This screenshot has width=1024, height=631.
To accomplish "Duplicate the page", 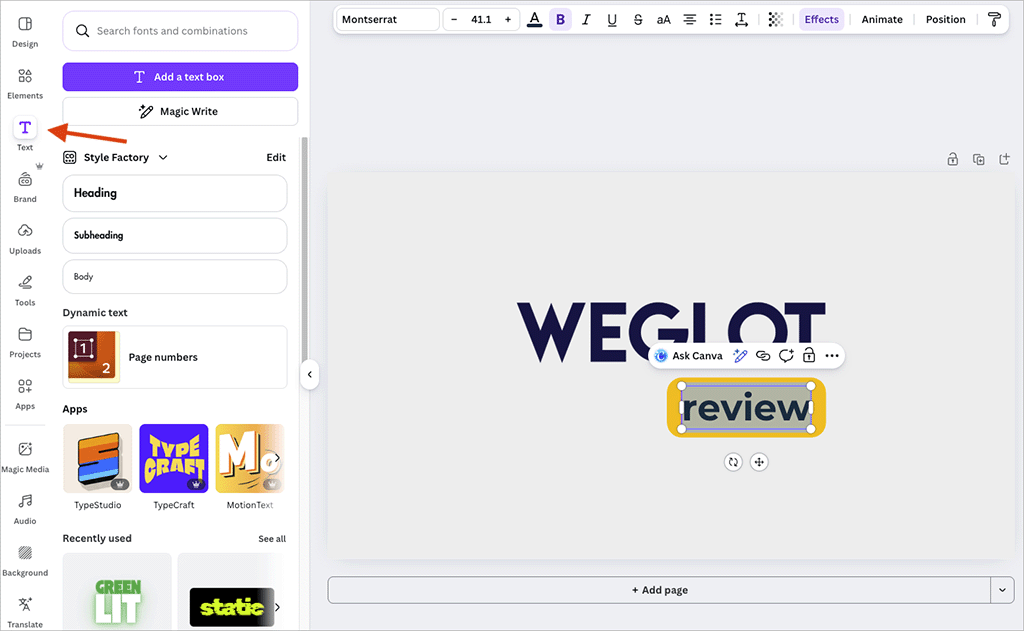I will 978,159.
